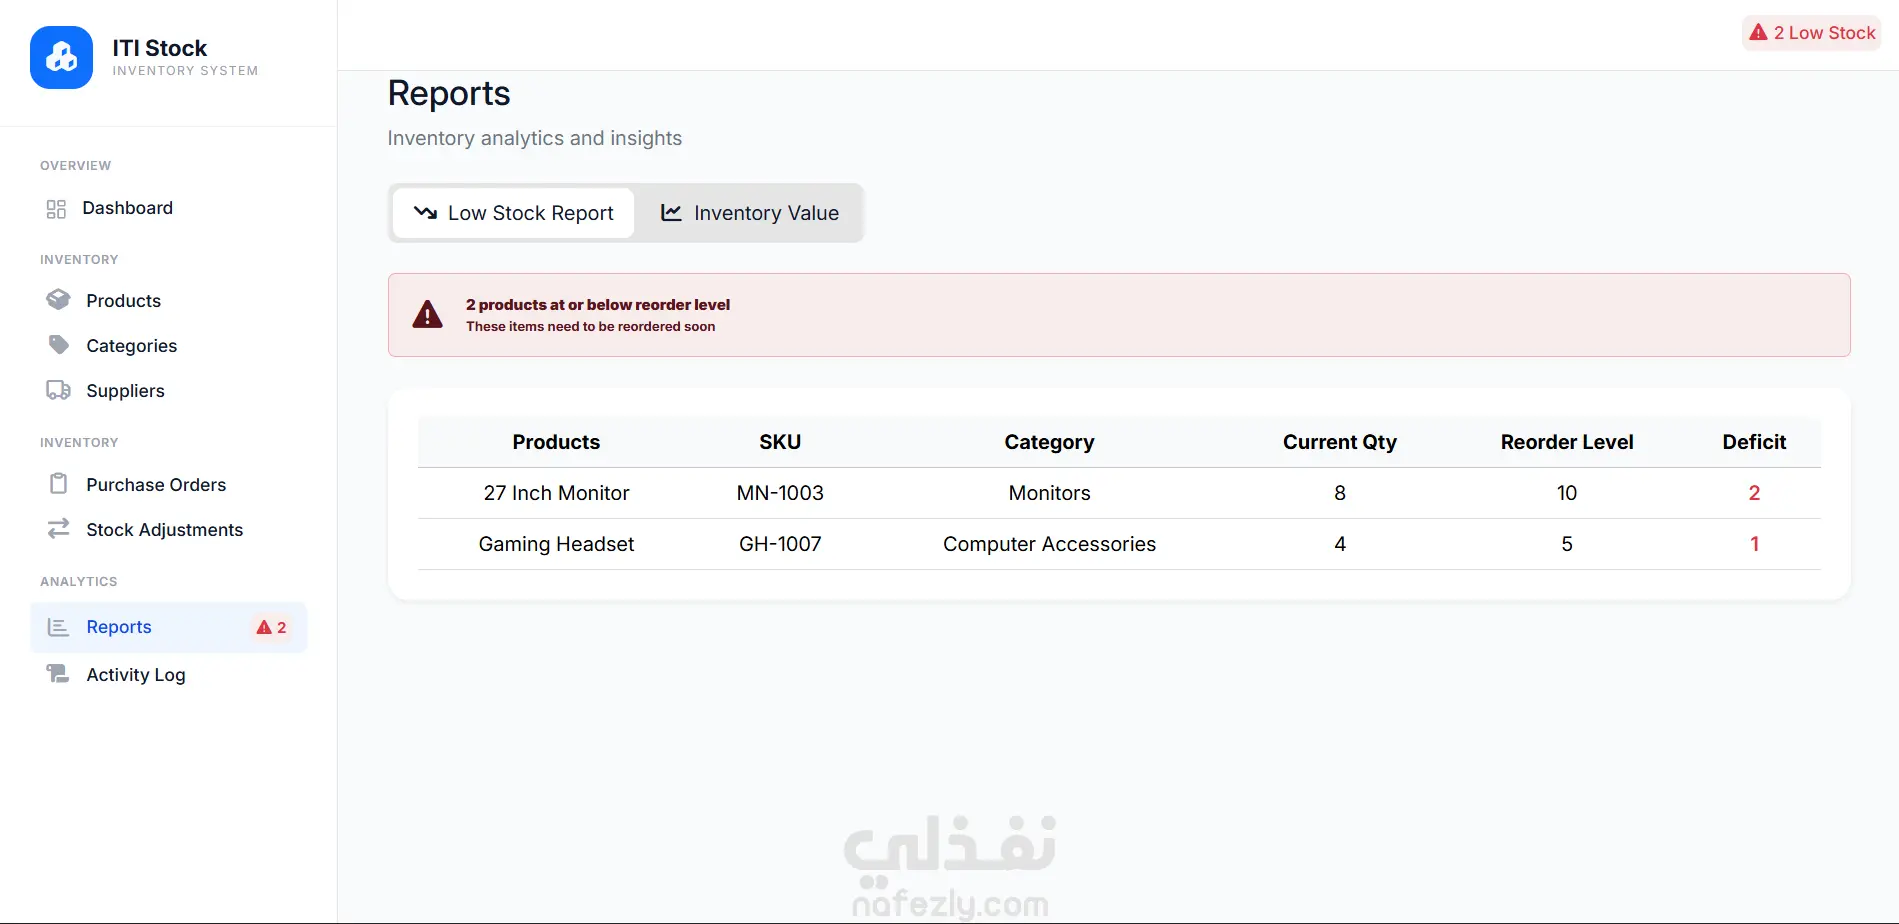Click the Categories tag icon
This screenshot has height=924, width=1899.
(x=58, y=345)
